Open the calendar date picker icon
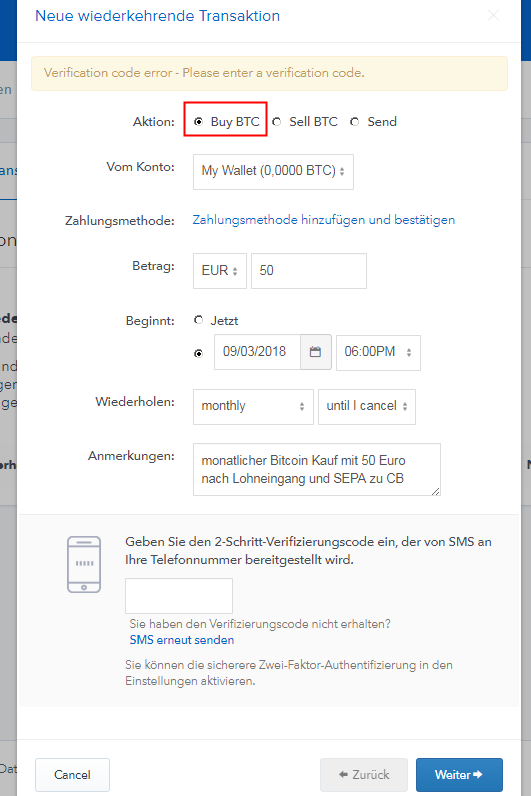This screenshot has height=796, width=531. coord(316,352)
